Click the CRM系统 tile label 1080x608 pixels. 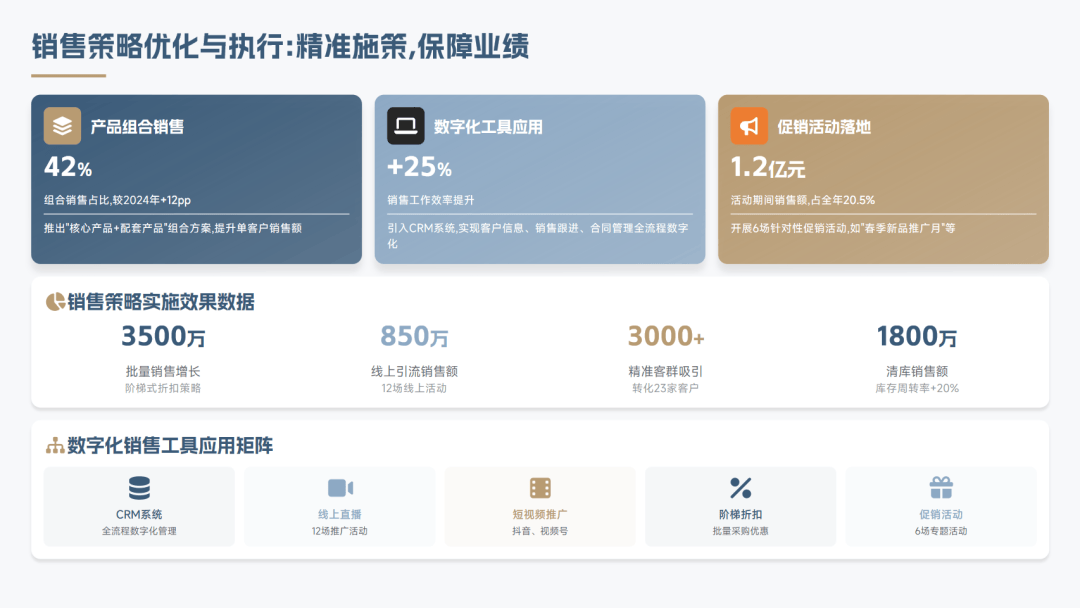(139, 514)
